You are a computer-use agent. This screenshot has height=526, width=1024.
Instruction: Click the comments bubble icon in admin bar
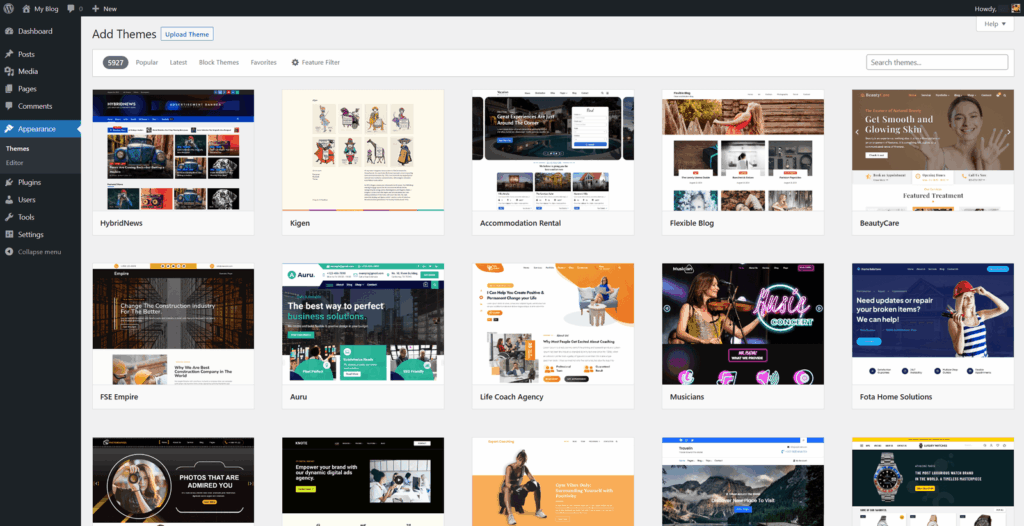(72, 8)
